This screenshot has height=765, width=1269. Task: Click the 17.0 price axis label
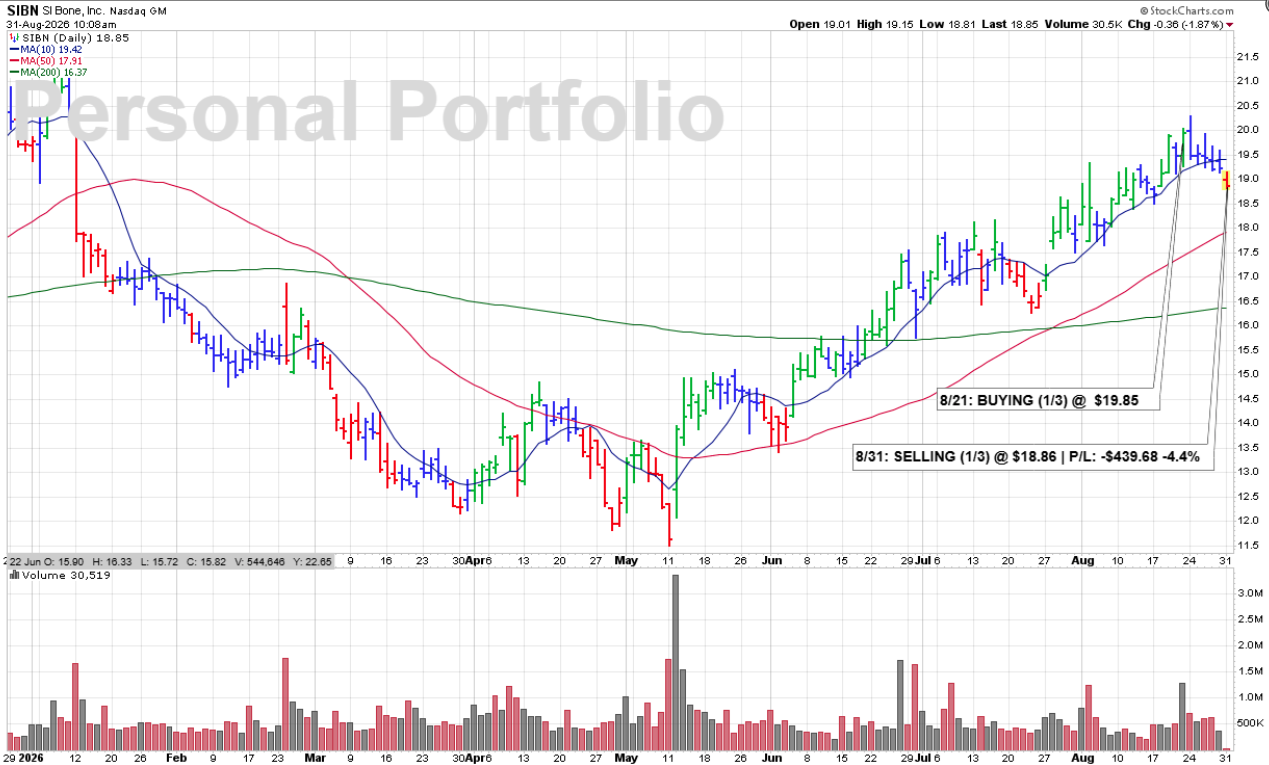[1249, 276]
